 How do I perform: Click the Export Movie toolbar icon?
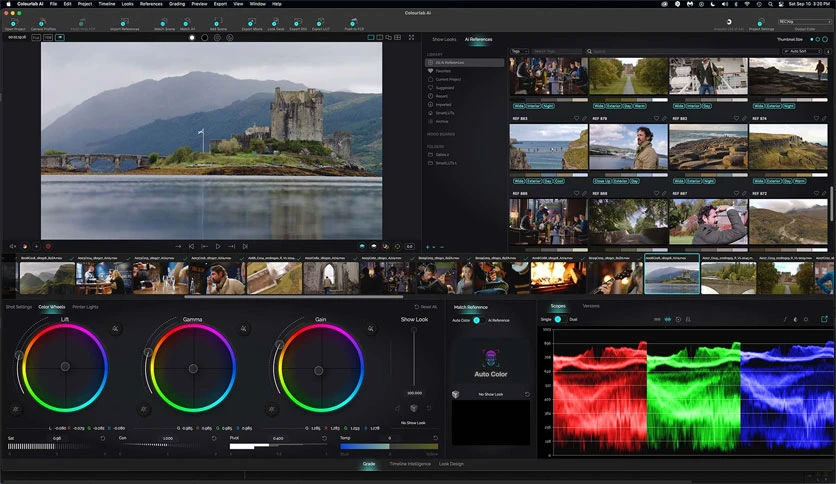point(251,23)
